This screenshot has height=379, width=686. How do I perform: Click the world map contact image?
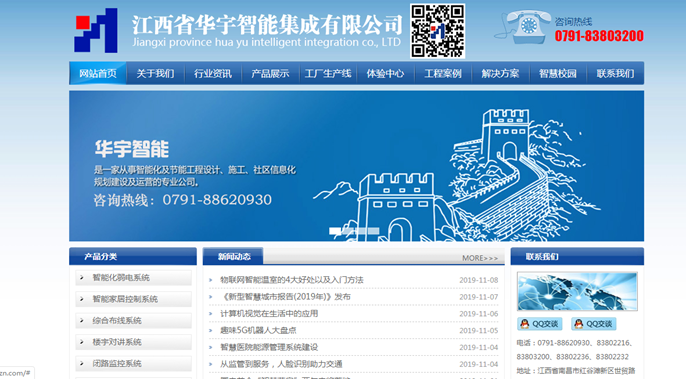[x=577, y=291]
